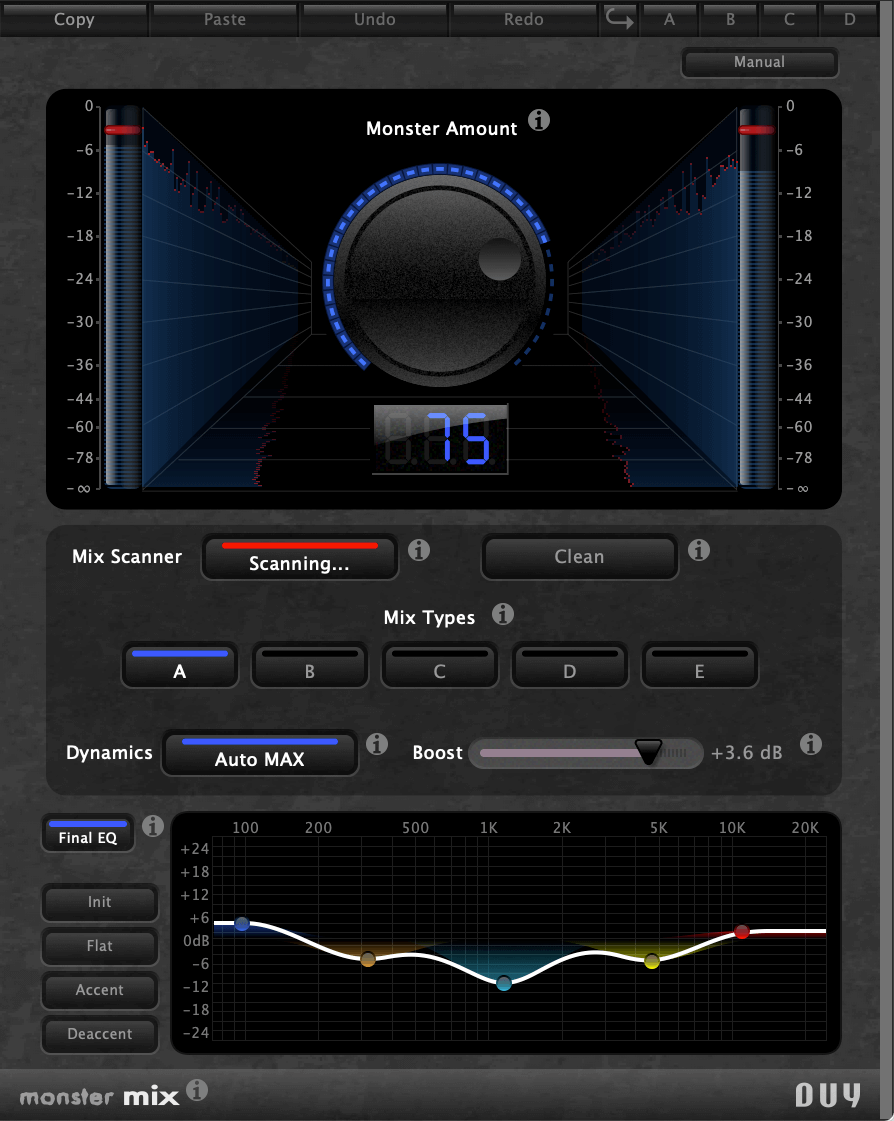Toggle the Final EQ switch
This screenshot has height=1121, width=894.
(87, 832)
